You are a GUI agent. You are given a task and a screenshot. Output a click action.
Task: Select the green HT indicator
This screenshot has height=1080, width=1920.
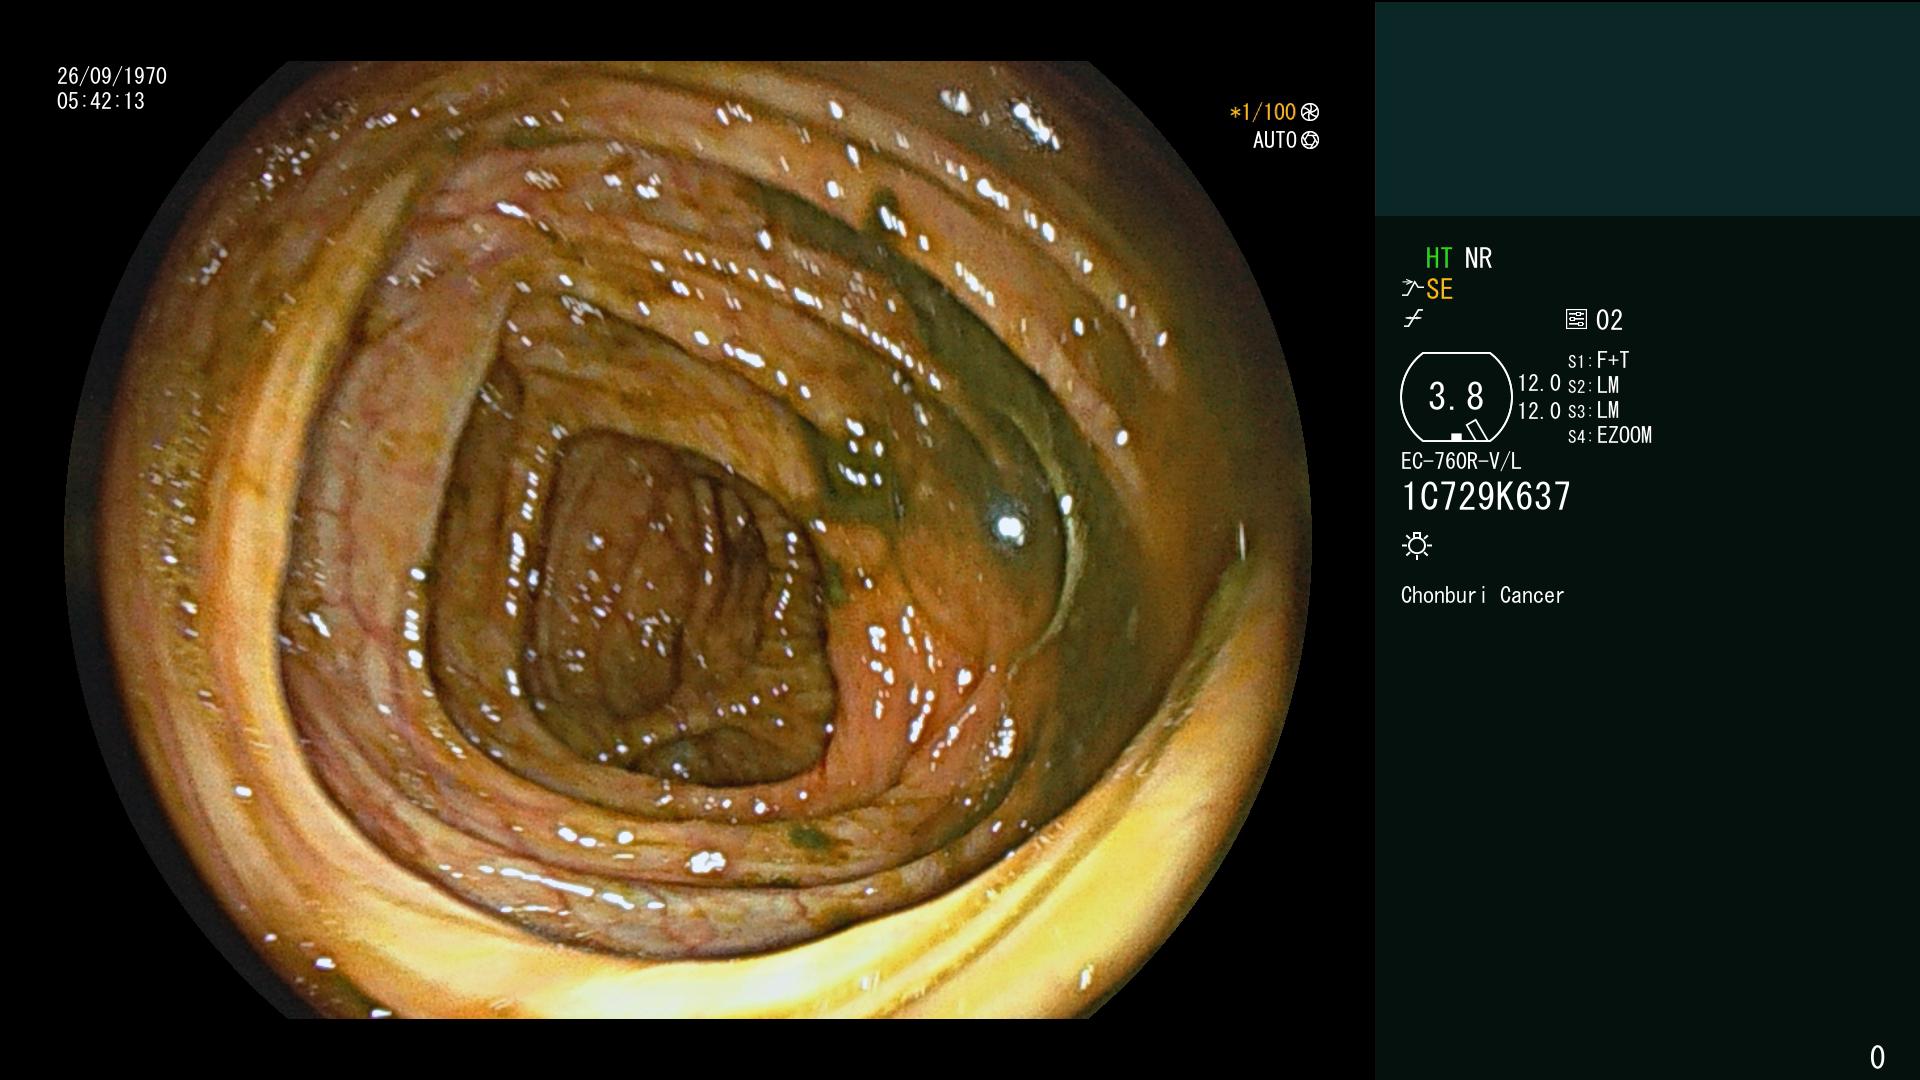pyautogui.click(x=1439, y=258)
